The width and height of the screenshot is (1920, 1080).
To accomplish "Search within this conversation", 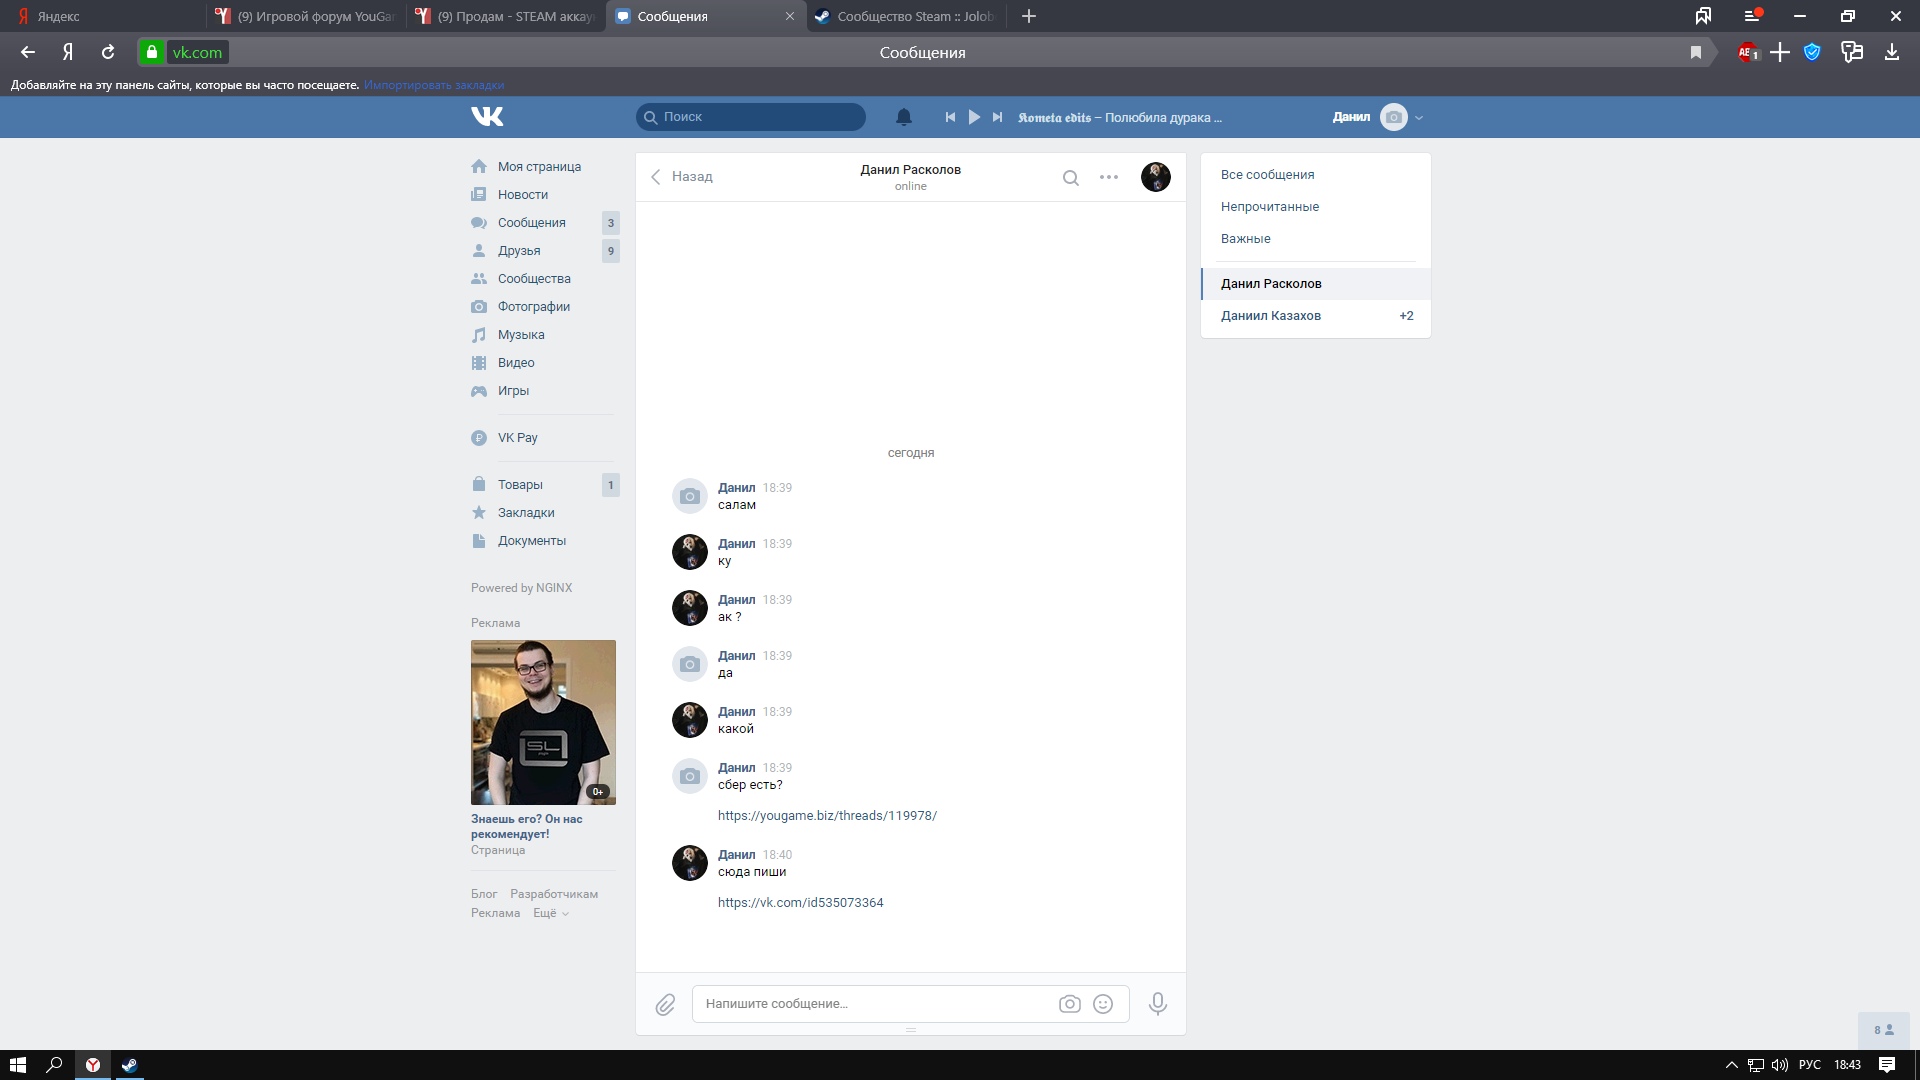I will point(1070,178).
